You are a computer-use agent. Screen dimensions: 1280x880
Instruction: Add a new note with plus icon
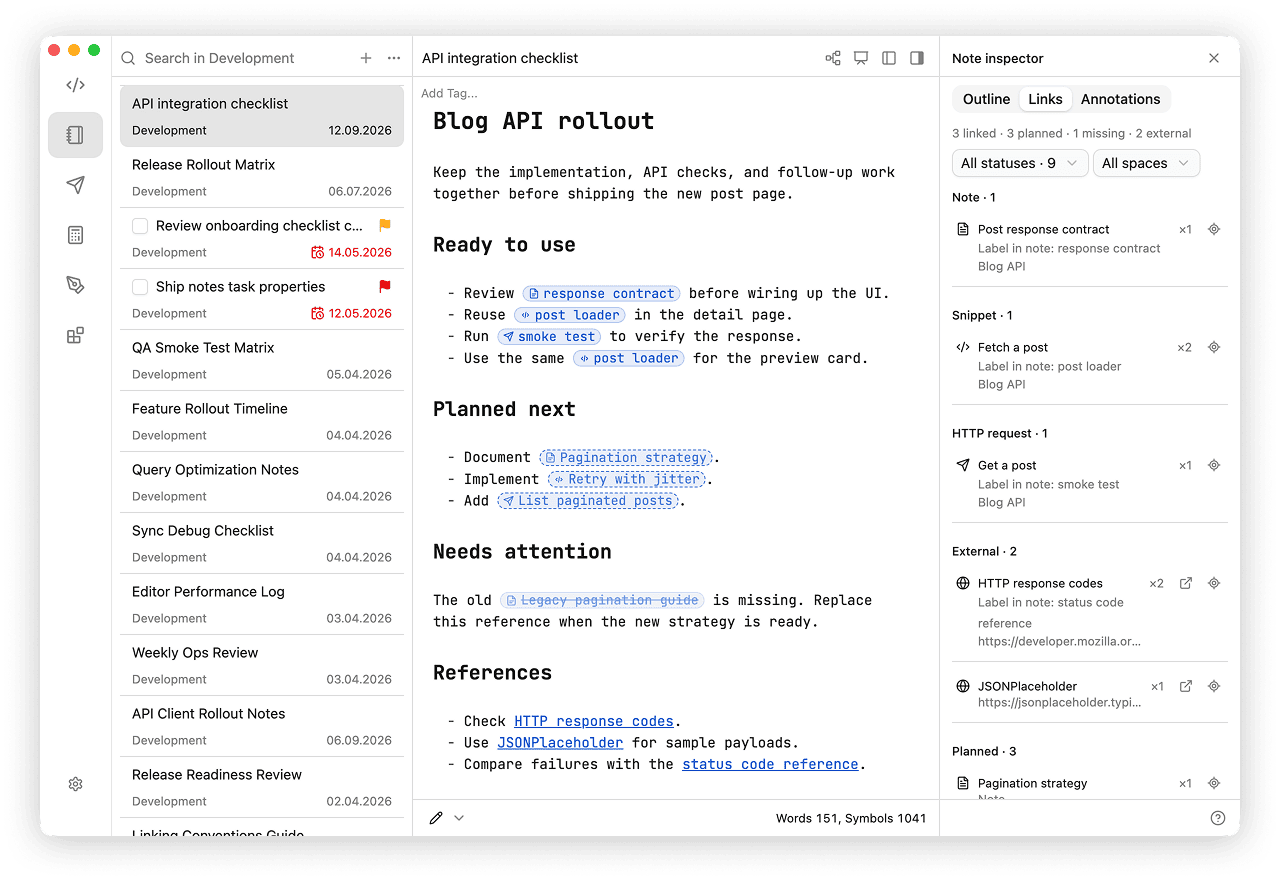[366, 58]
